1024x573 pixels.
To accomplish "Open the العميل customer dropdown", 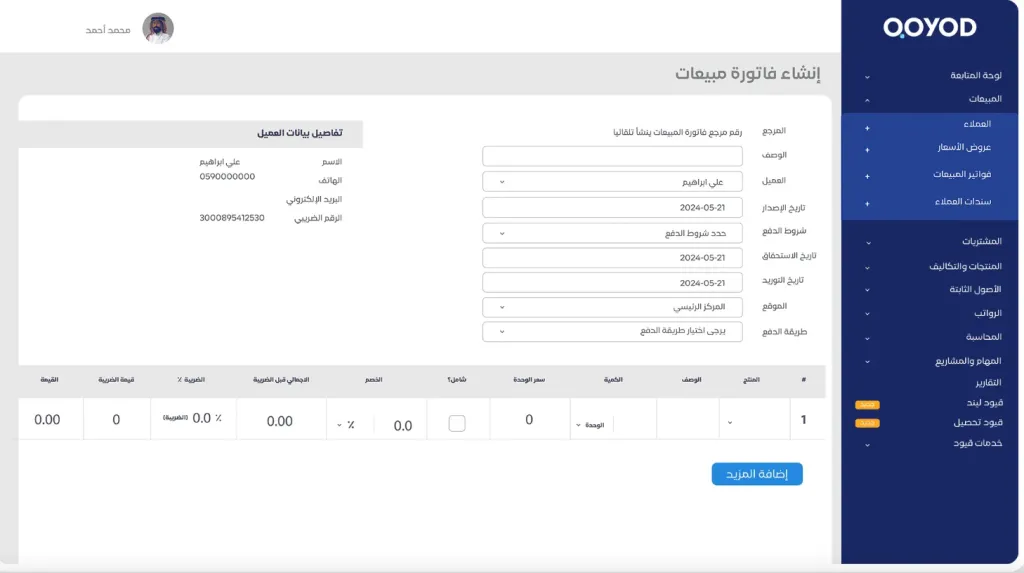I will tap(612, 182).
